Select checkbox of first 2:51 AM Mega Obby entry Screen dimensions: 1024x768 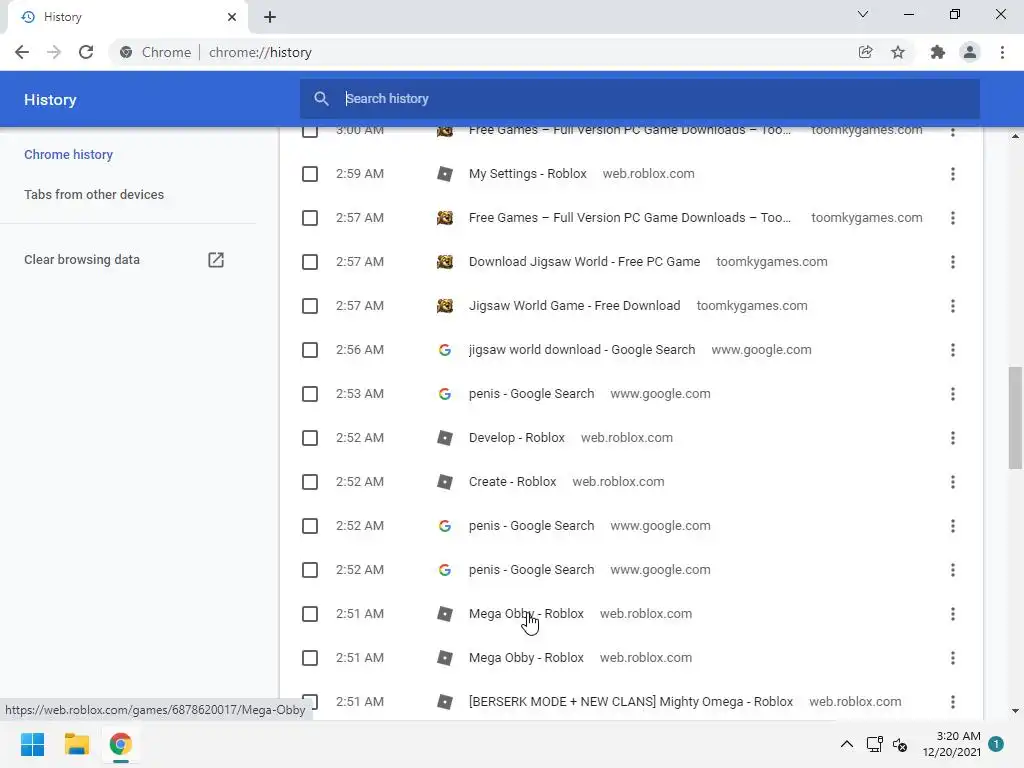point(310,614)
